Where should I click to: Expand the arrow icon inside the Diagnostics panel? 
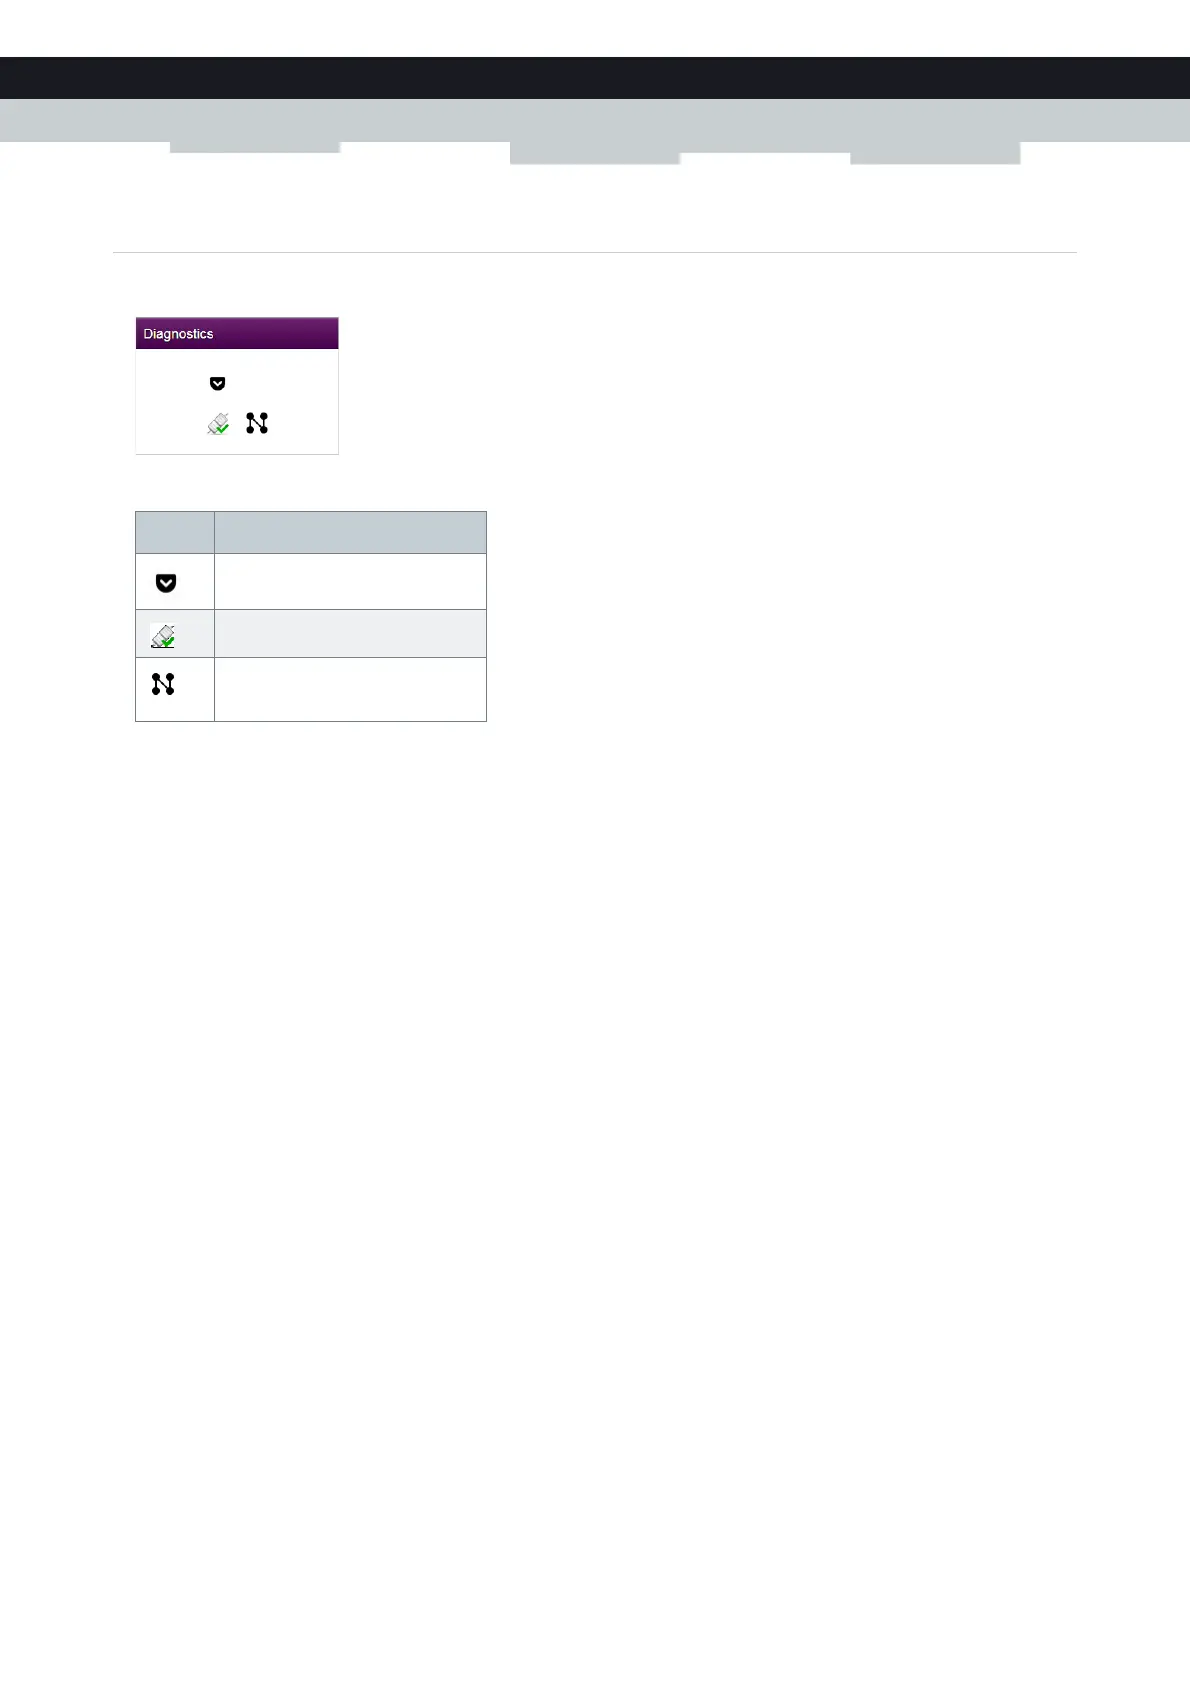(217, 383)
